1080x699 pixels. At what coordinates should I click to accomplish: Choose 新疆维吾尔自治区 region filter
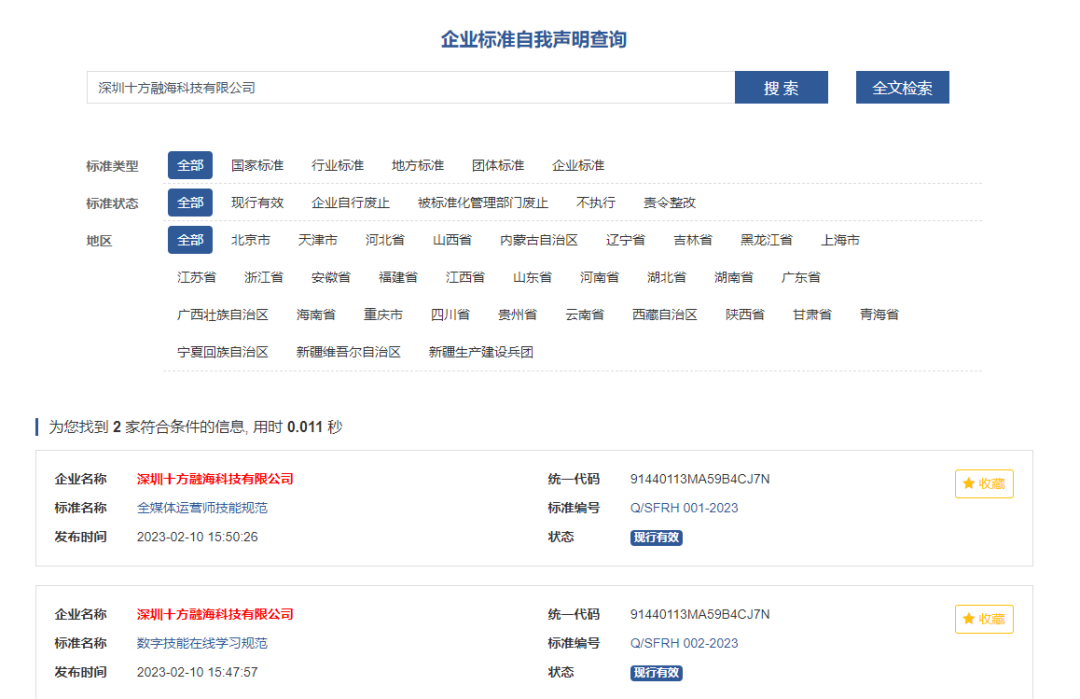tap(349, 352)
